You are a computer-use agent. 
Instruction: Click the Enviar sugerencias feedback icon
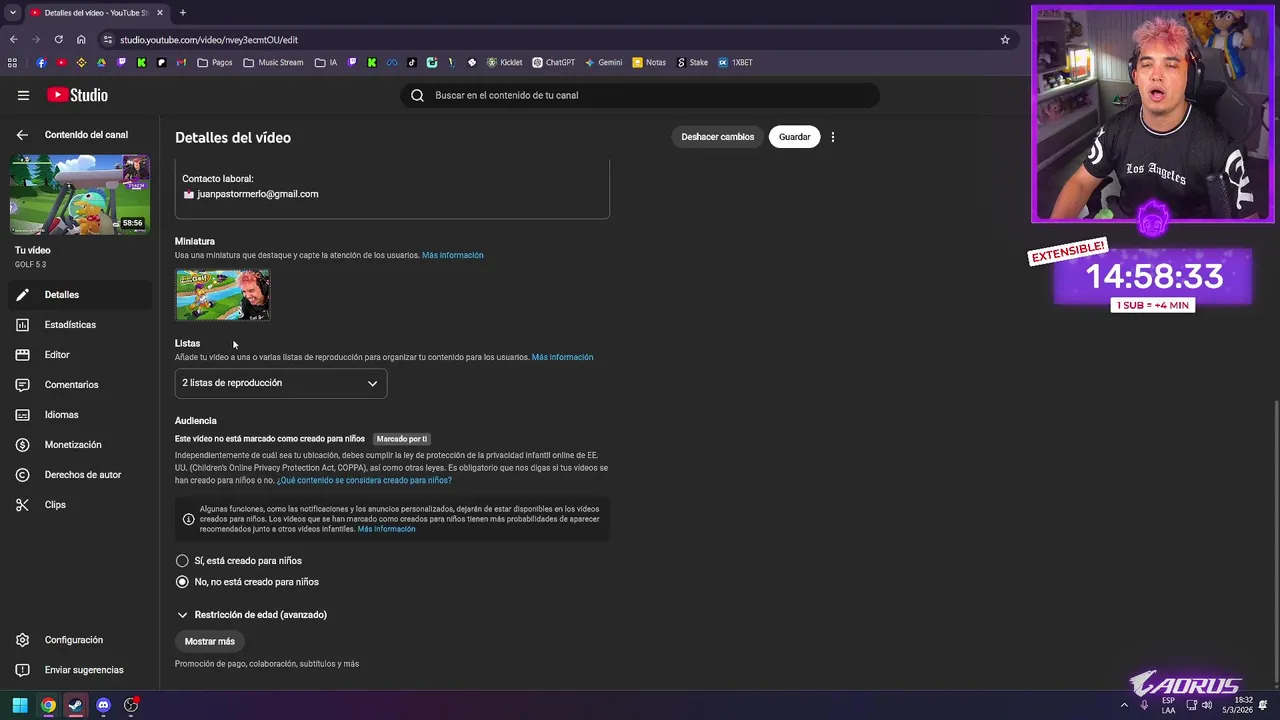pos(22,670)
